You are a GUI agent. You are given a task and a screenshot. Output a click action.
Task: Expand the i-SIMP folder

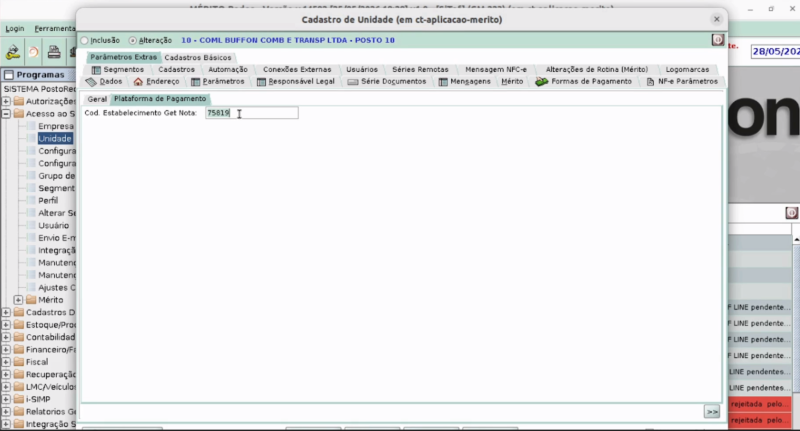point(6,399)
